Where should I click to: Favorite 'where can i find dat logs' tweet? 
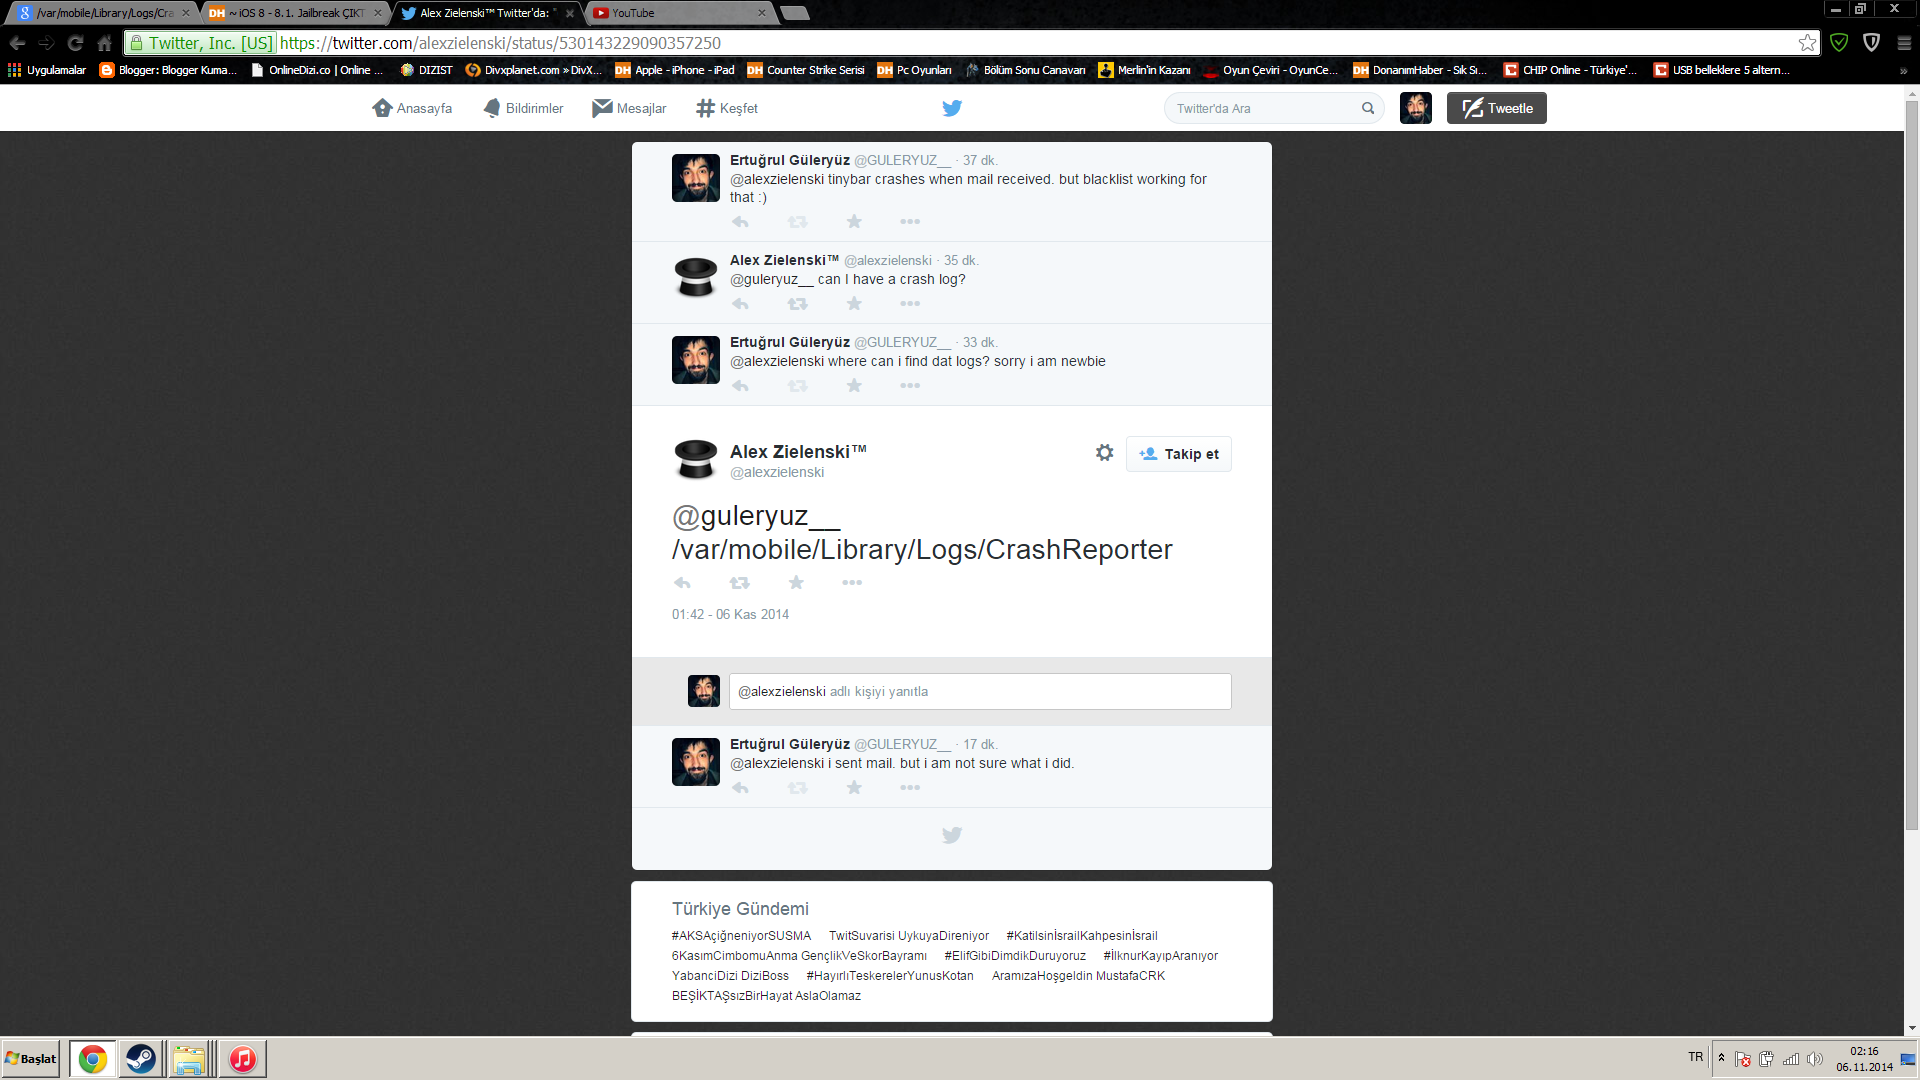point(854,386)
